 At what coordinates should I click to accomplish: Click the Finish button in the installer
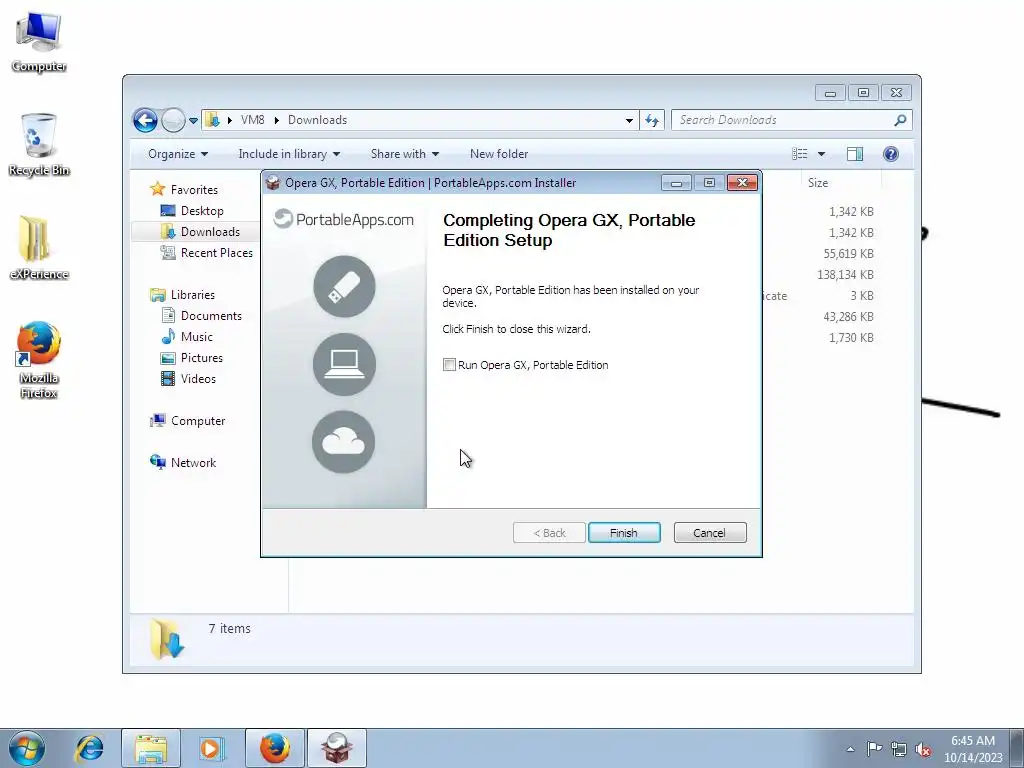[624, 533]
